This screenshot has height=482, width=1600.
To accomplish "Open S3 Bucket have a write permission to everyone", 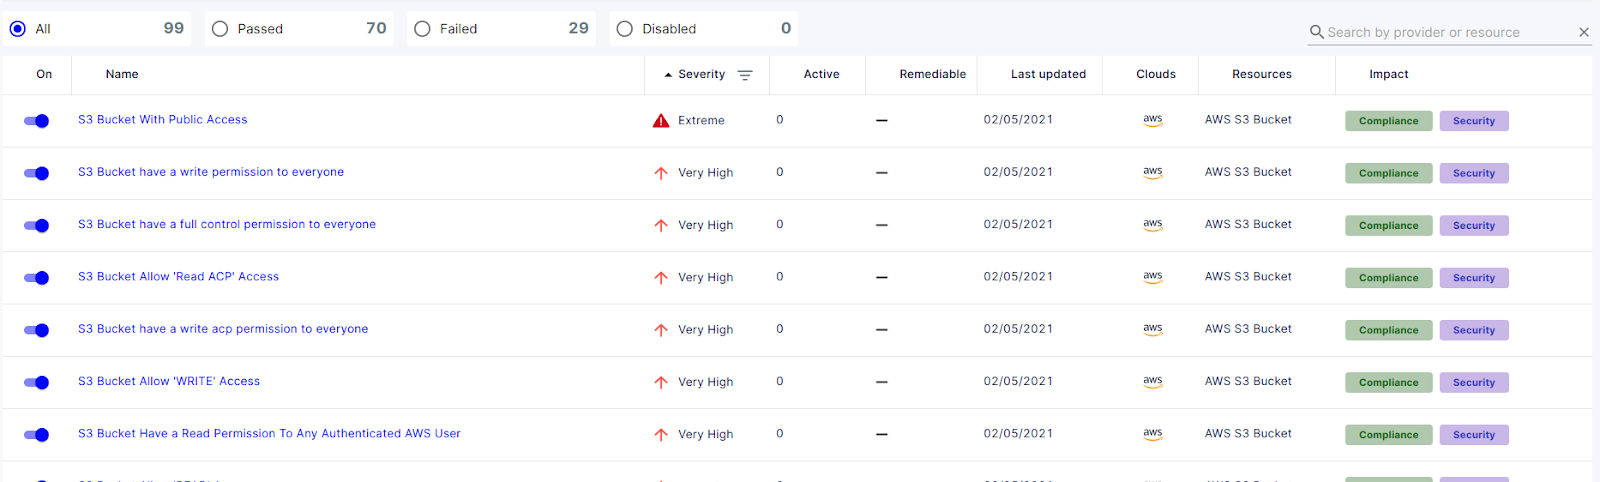I will (211, 172).
